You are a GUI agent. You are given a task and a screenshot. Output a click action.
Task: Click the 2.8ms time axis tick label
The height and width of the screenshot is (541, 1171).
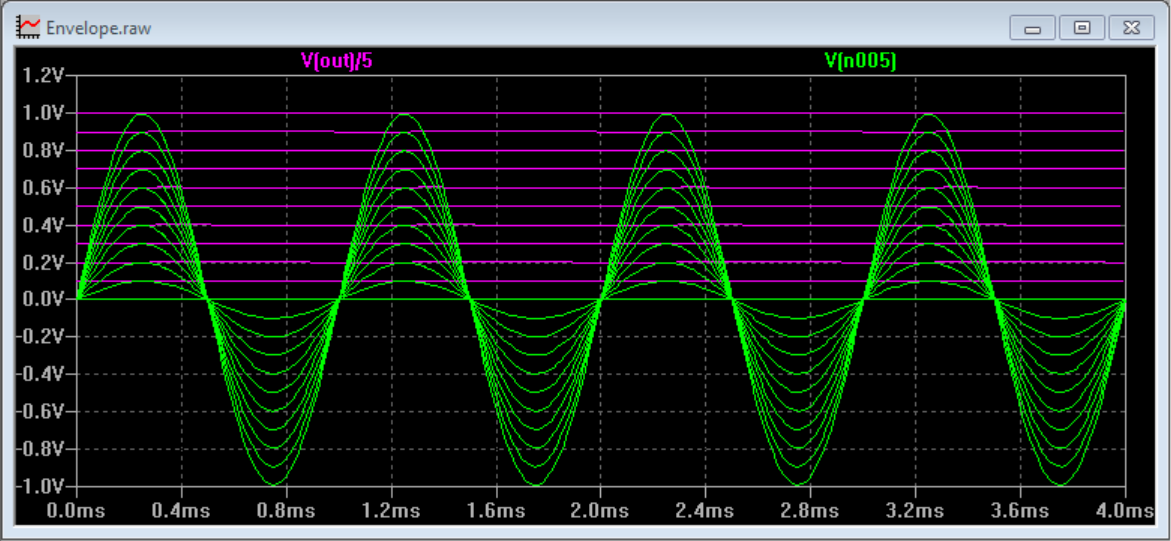[810, 510]
